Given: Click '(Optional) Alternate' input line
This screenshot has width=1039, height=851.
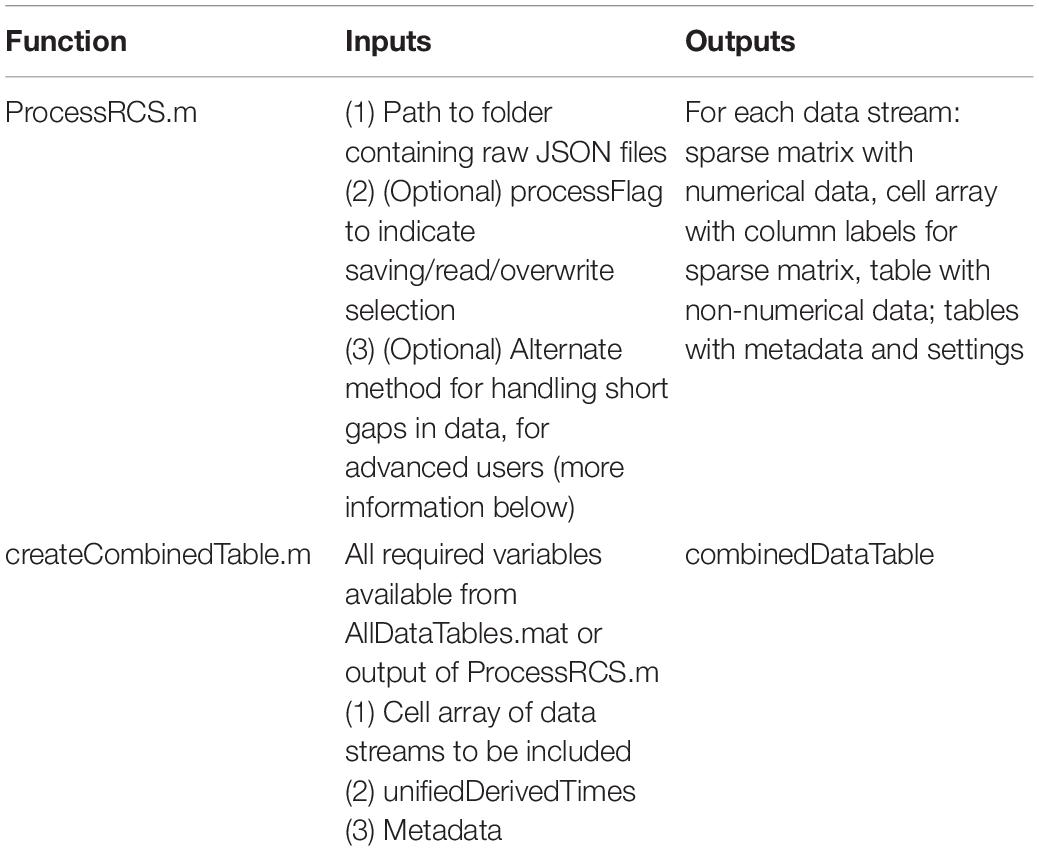Looking at the screenshot, I should pyautogui.click(x=484, y=350).
